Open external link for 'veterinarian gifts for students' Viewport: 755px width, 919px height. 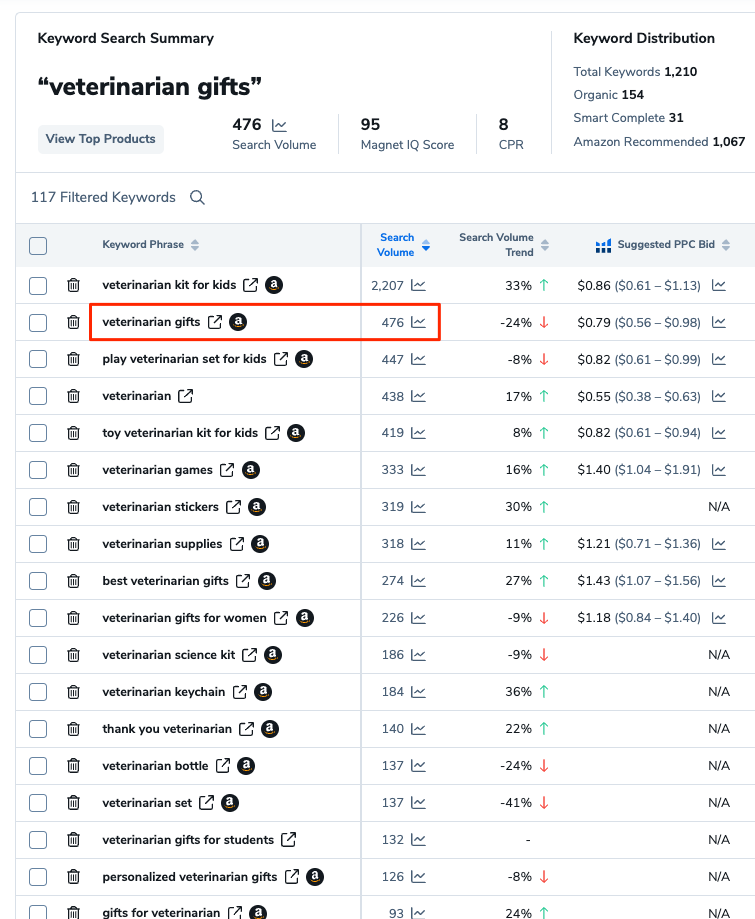coord(288,840)
